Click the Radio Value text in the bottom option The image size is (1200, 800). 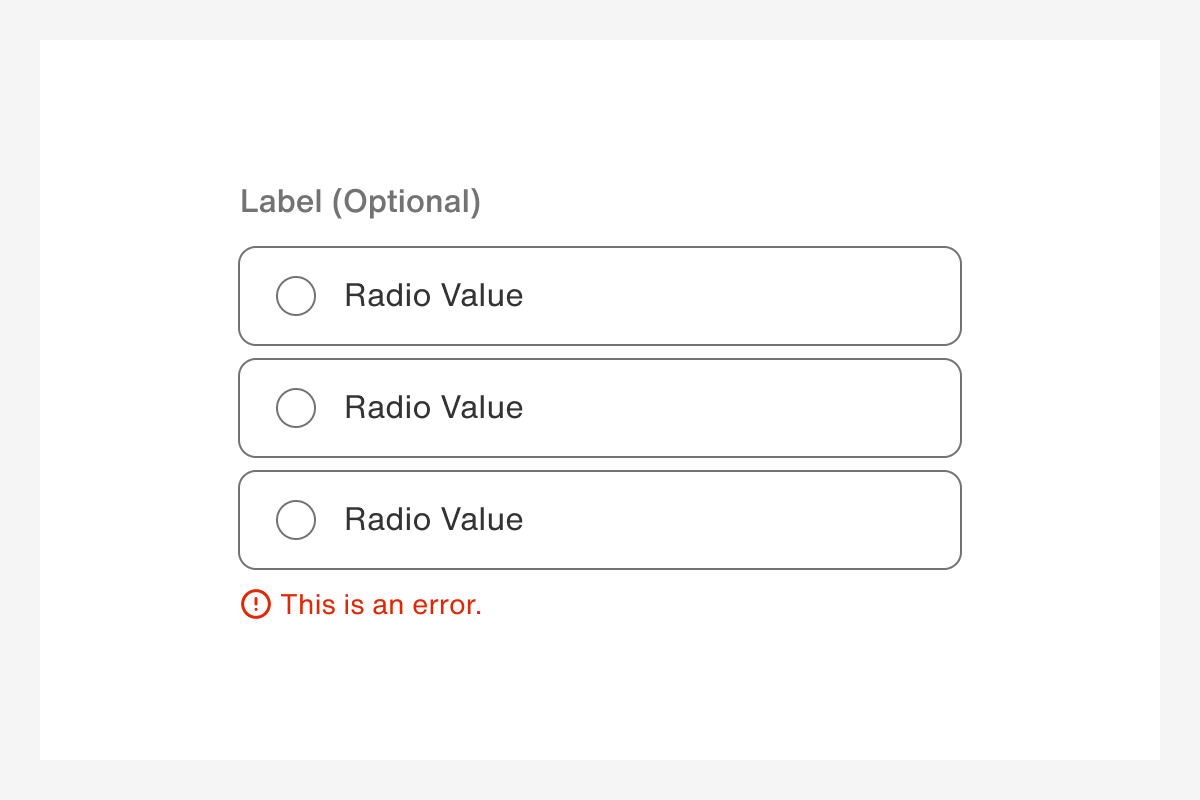tap(433, 520)
